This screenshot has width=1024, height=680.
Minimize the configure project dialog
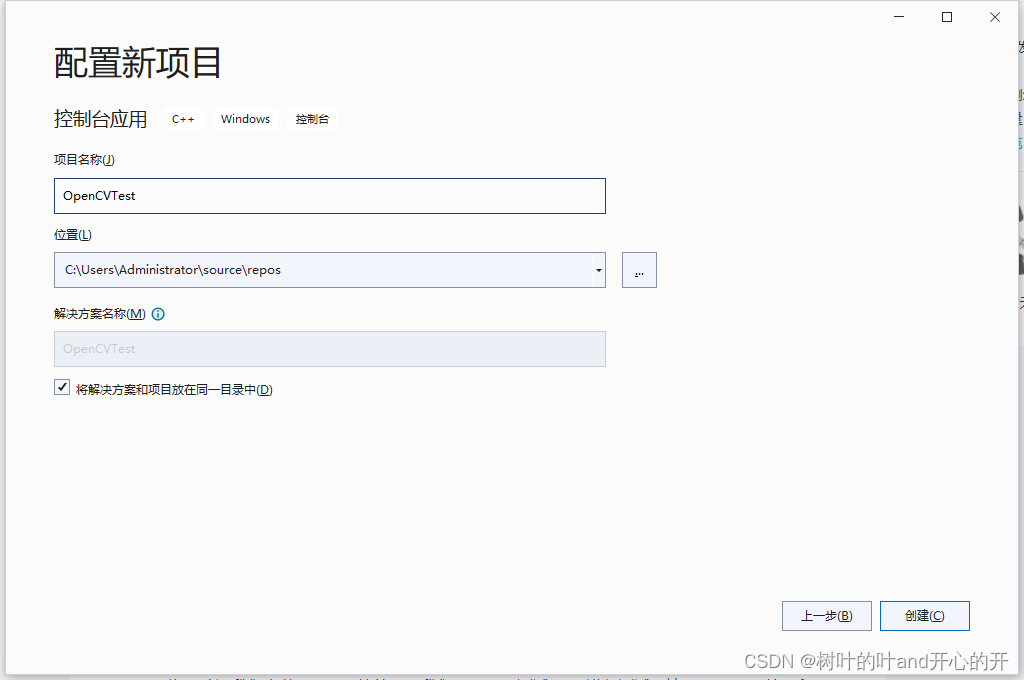click(899, 17)
